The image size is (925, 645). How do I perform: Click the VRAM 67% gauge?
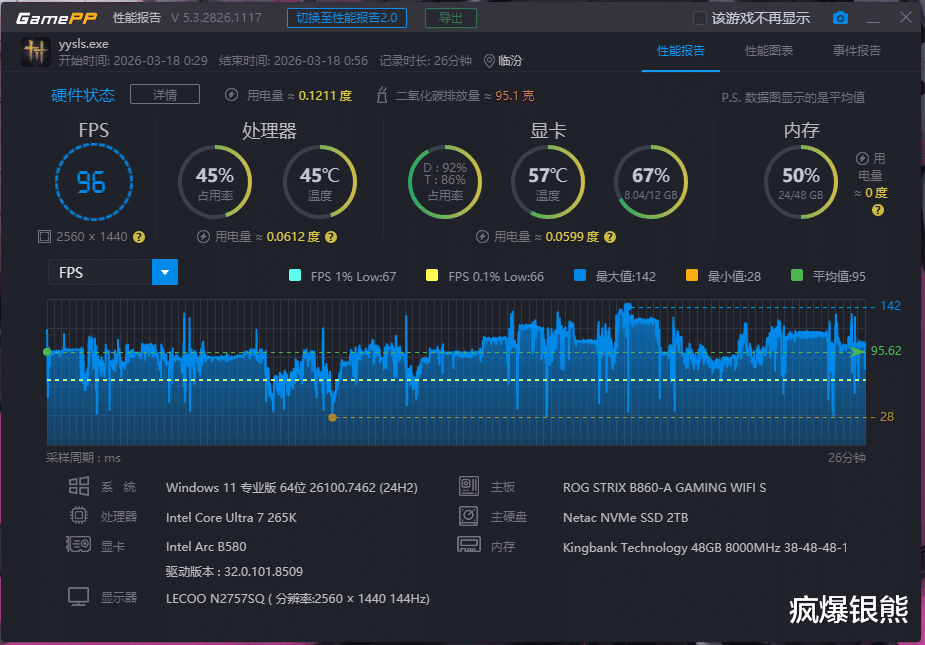coord(651,182)
